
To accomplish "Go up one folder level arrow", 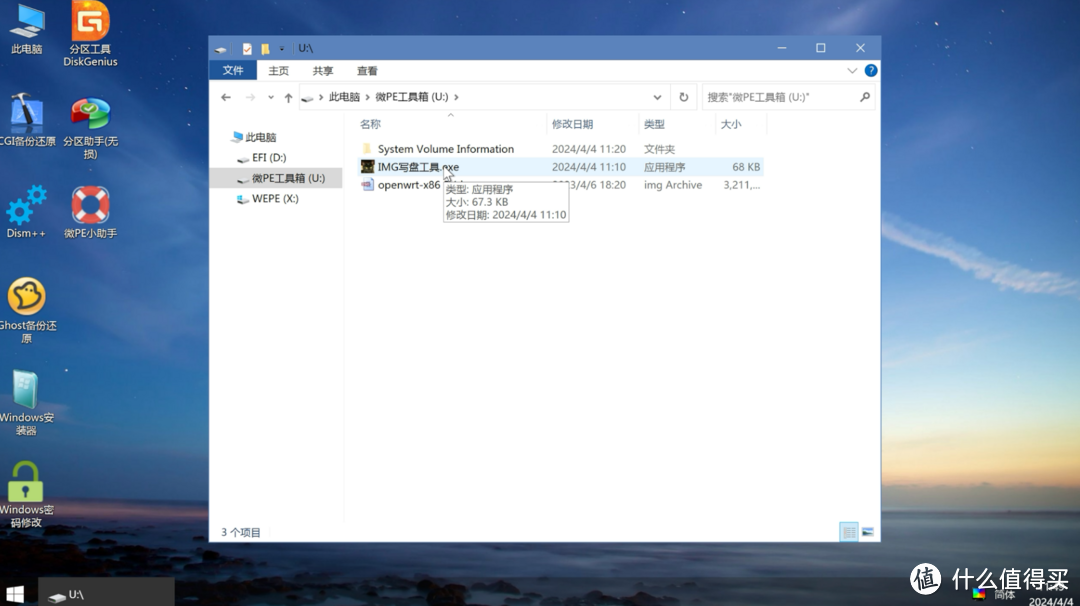I will [289, 97].
